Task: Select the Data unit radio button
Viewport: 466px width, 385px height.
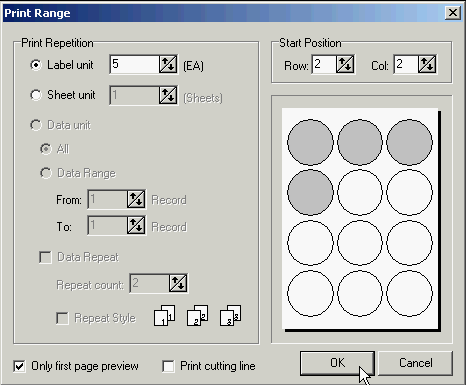Action: (36, 125)
